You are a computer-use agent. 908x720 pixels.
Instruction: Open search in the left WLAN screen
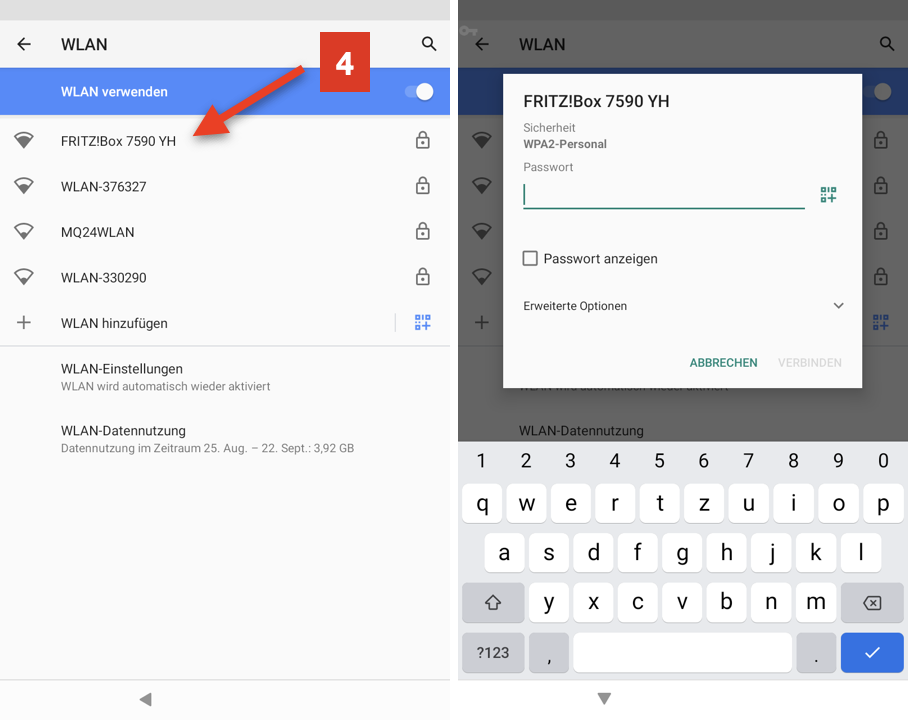(x=429, y=44)
